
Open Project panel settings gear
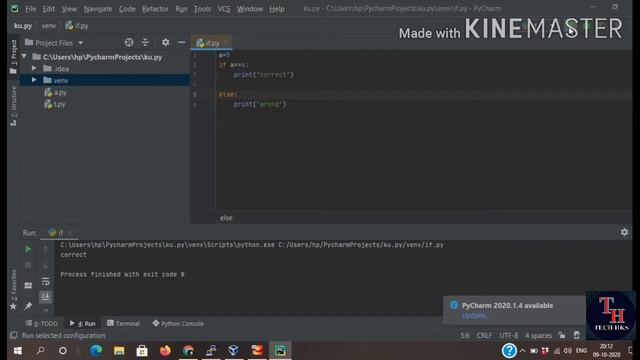pos(165,42)
